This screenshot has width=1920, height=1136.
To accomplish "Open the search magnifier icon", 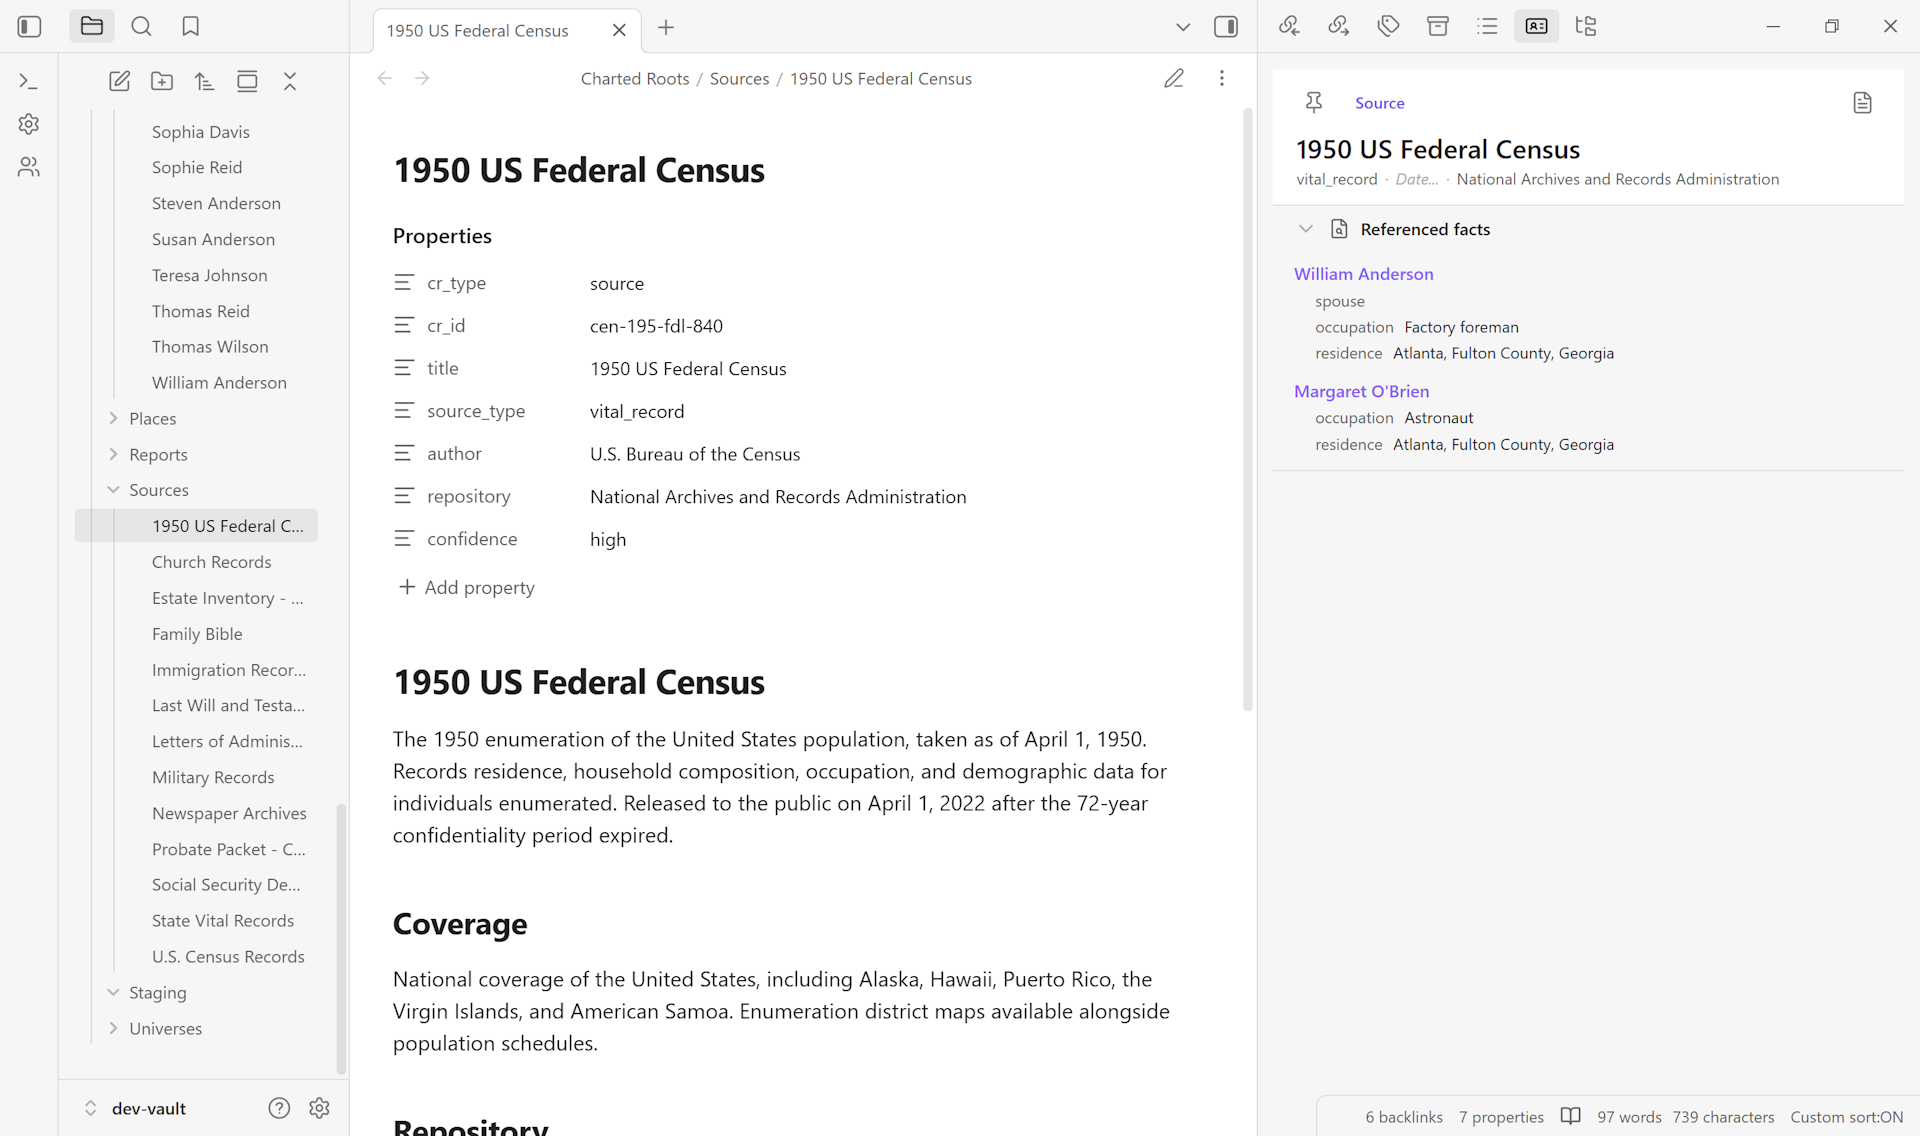I will coord(141,27).
